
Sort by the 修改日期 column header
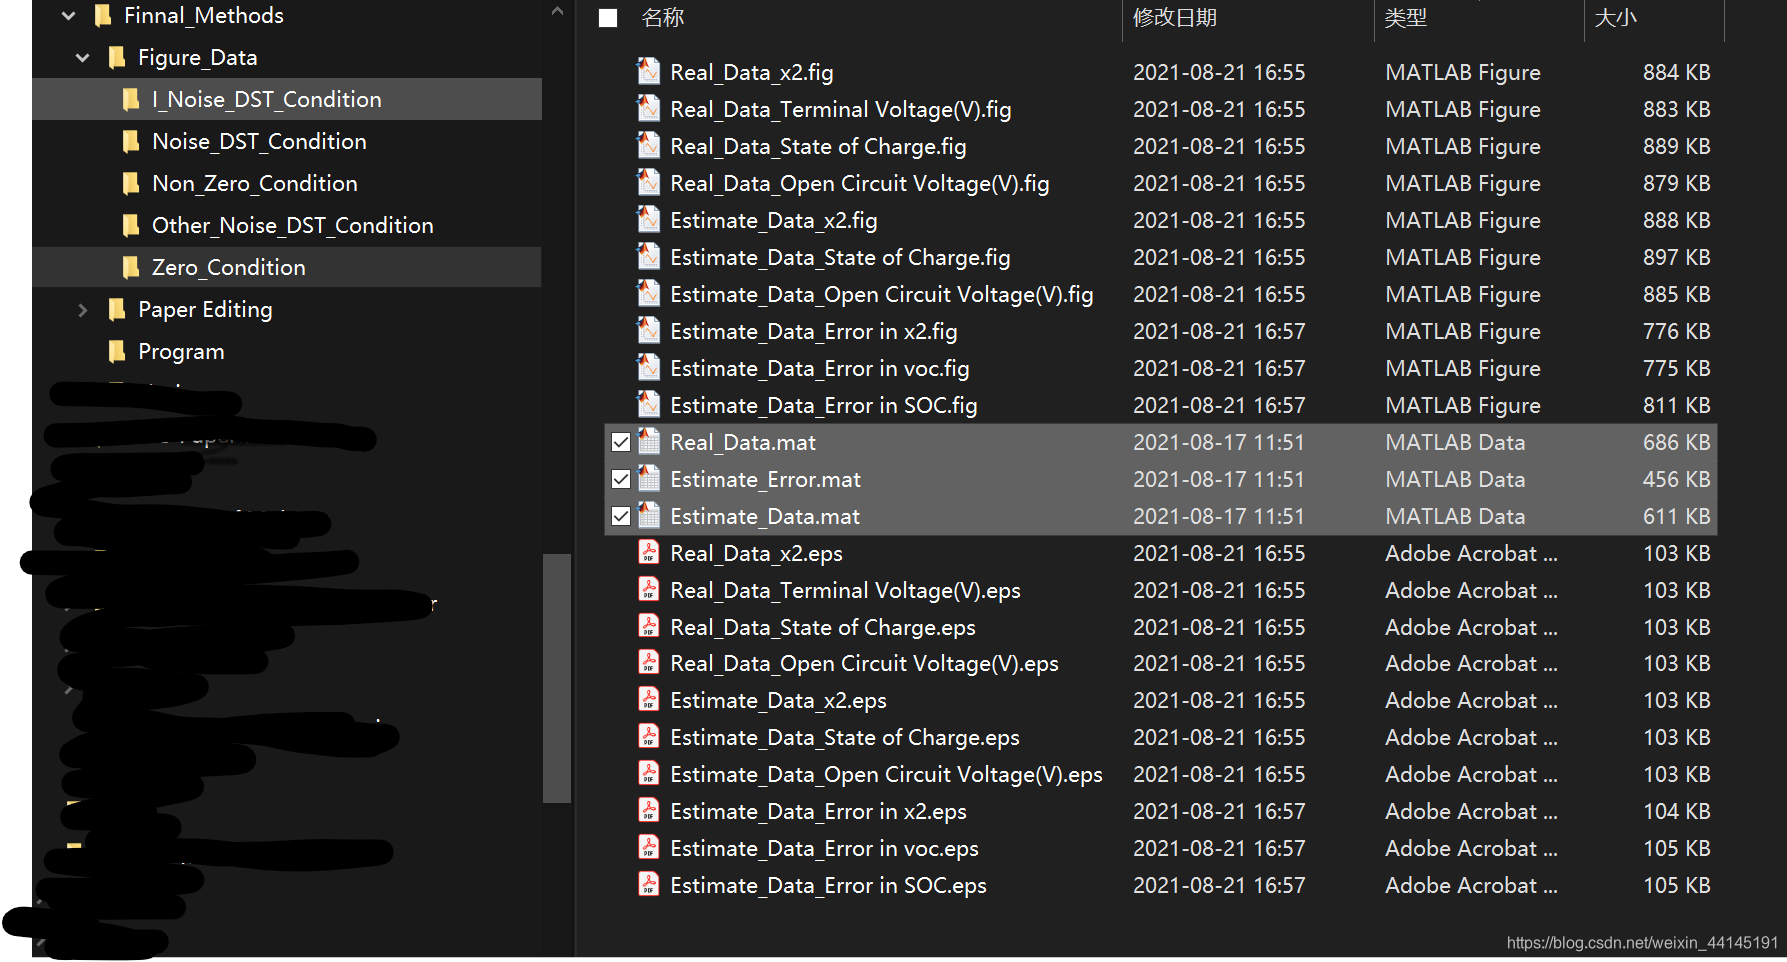(1175, 18)
